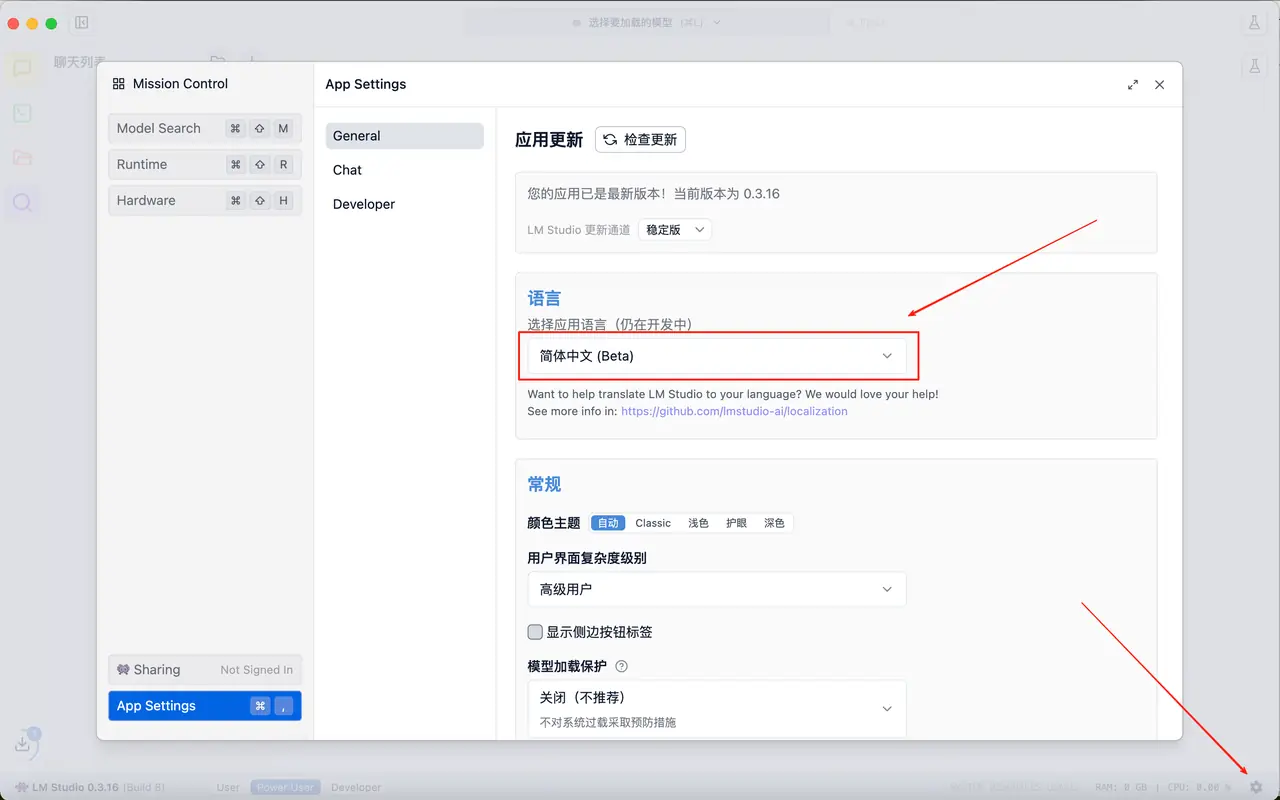Switch to Power User mode in status bar
This screenshot has width=1280, height=800.
(285, 788)
